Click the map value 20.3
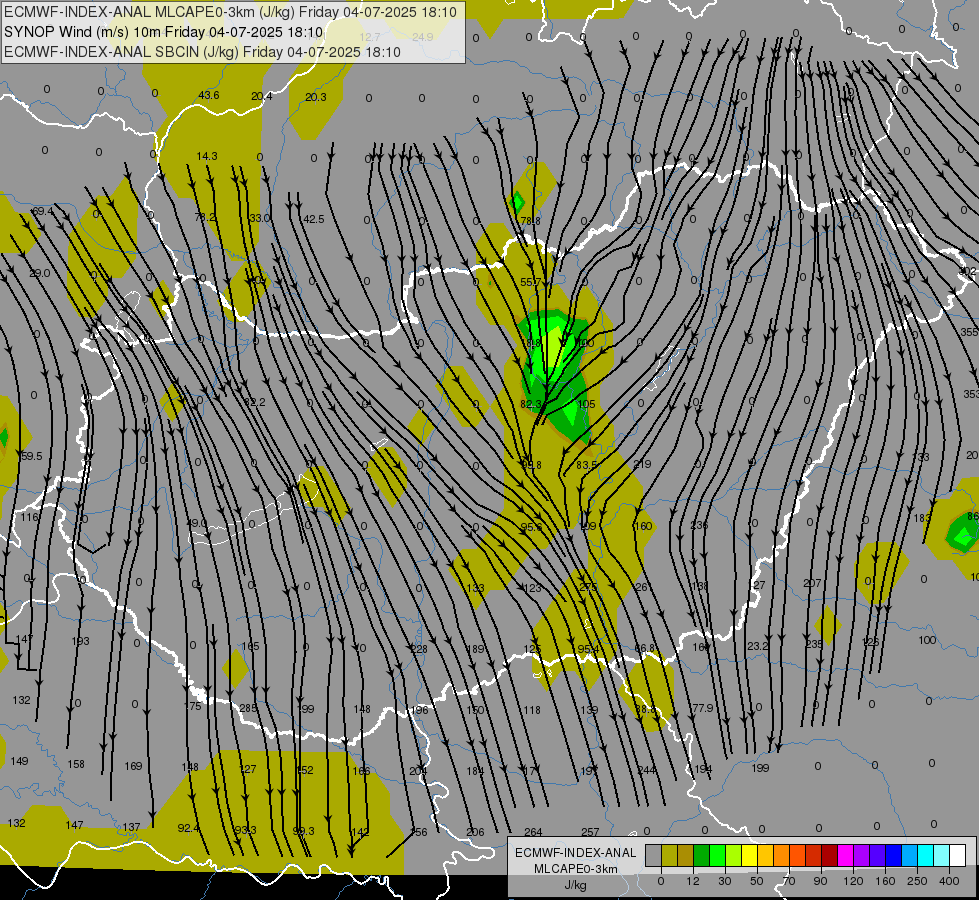Viewport: 979px width, 900px height. coord(316,97)
